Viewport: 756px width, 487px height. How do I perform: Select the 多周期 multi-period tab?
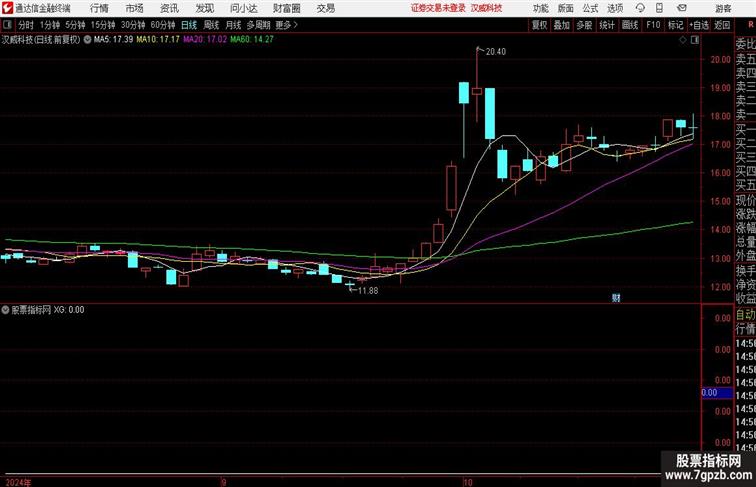(x=258, y=25)
